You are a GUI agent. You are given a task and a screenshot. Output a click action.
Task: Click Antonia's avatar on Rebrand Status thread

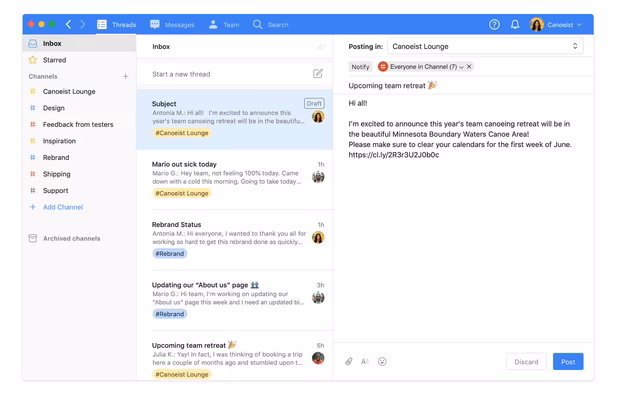[x=318, y=237]
